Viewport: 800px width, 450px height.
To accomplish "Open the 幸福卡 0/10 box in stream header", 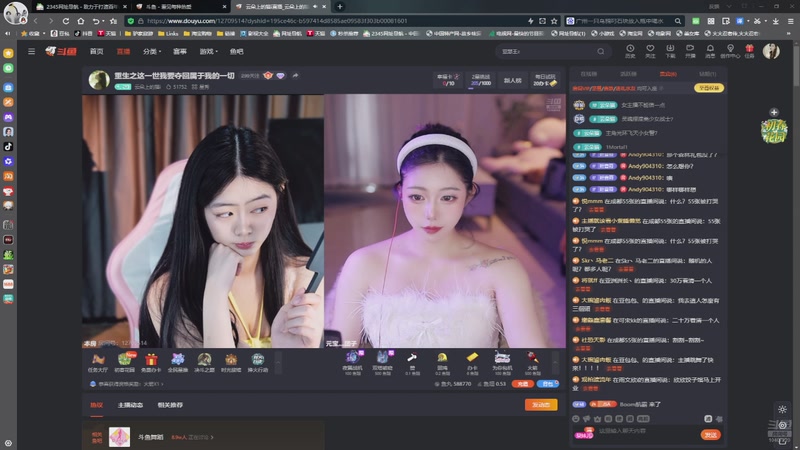I will point(448,80).
